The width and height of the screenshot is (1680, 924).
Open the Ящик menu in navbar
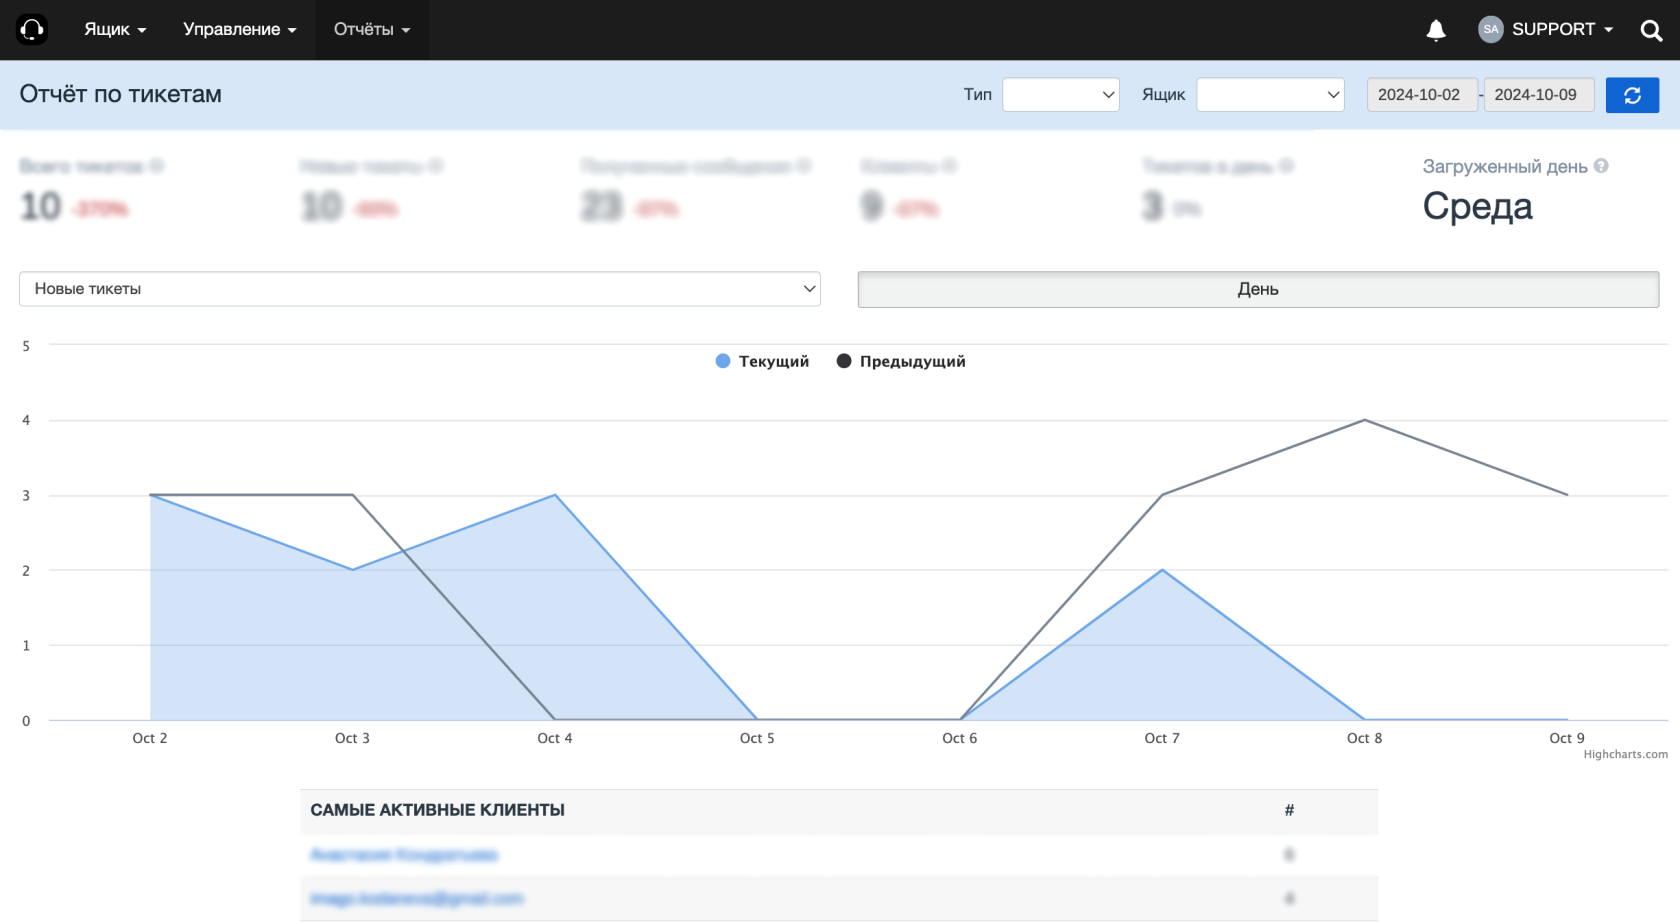pyautogui.click(x=115, y=30)
